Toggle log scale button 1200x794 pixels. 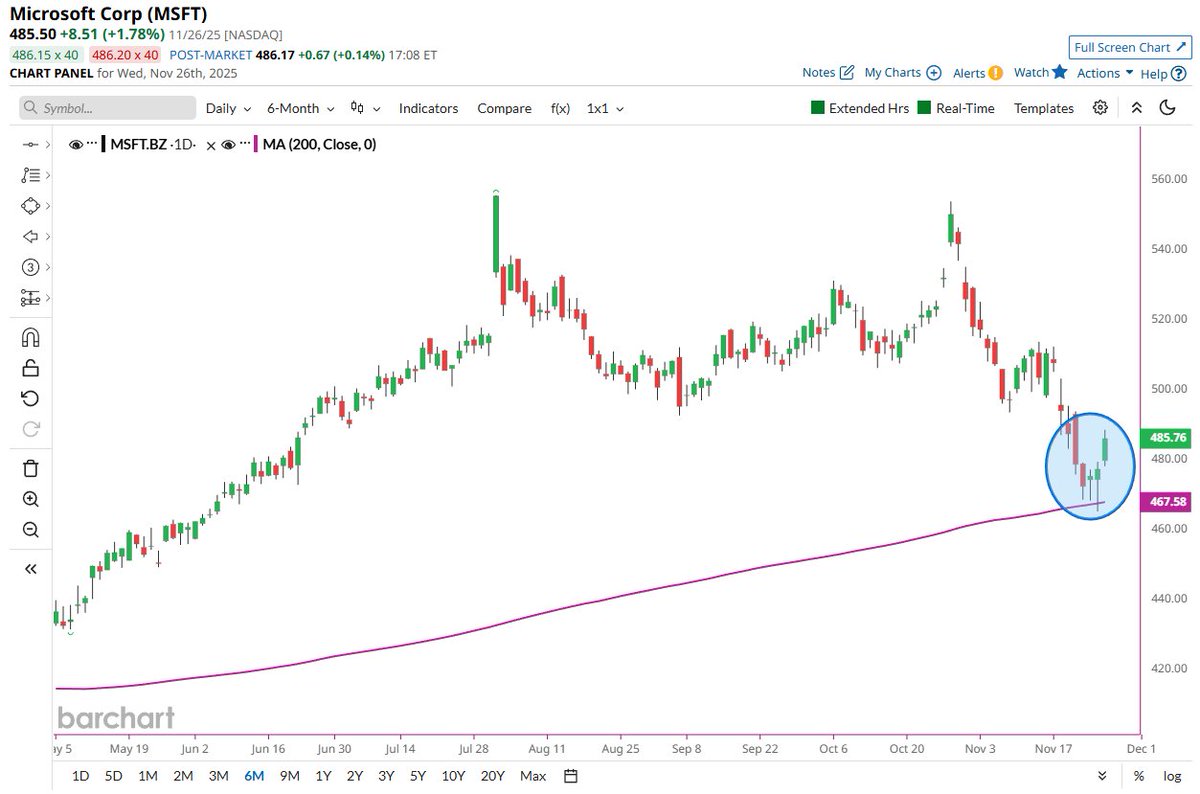tap(1172, 776)
